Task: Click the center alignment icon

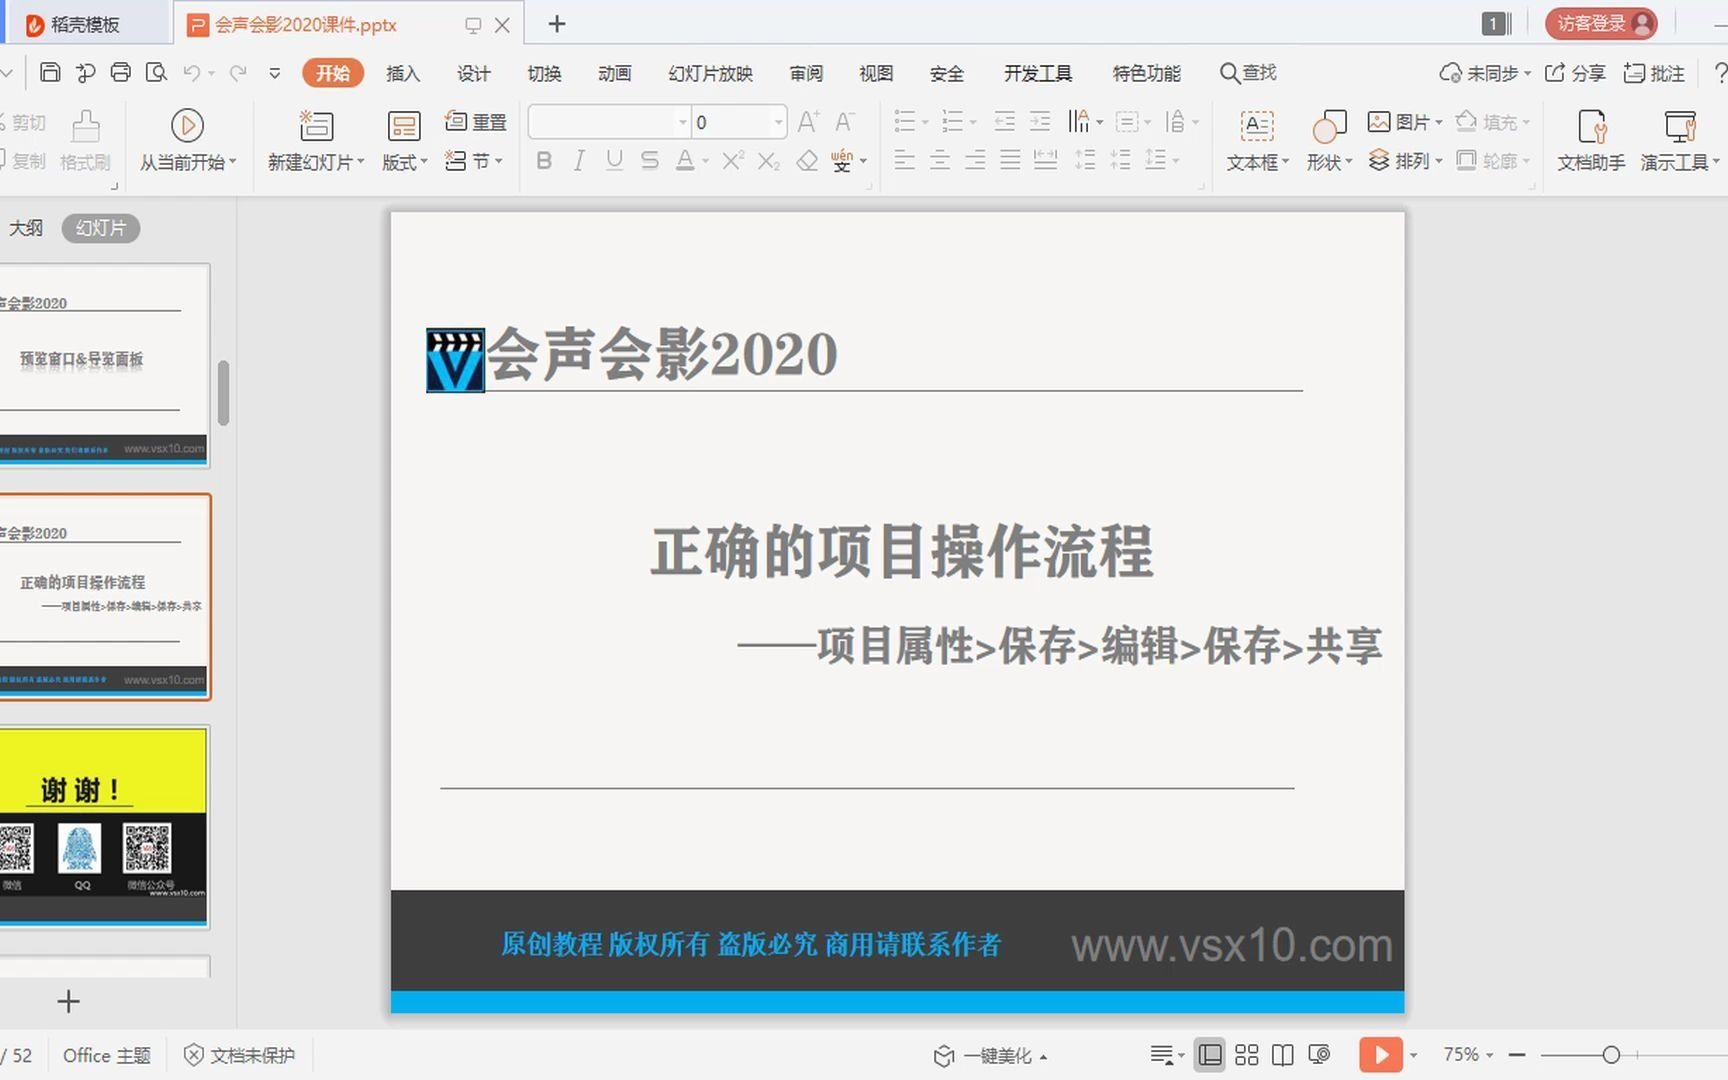Action: (x=940, y=160)
